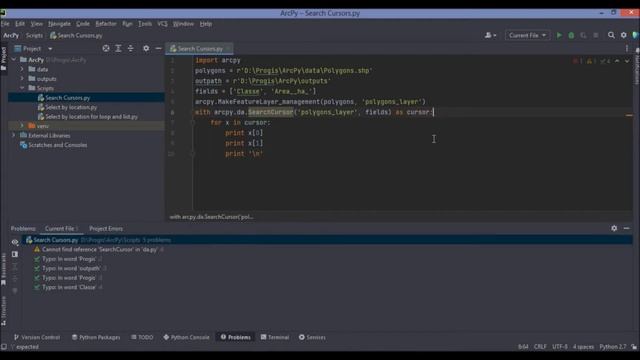Open editor tabs more-options icon

(627, 49)
